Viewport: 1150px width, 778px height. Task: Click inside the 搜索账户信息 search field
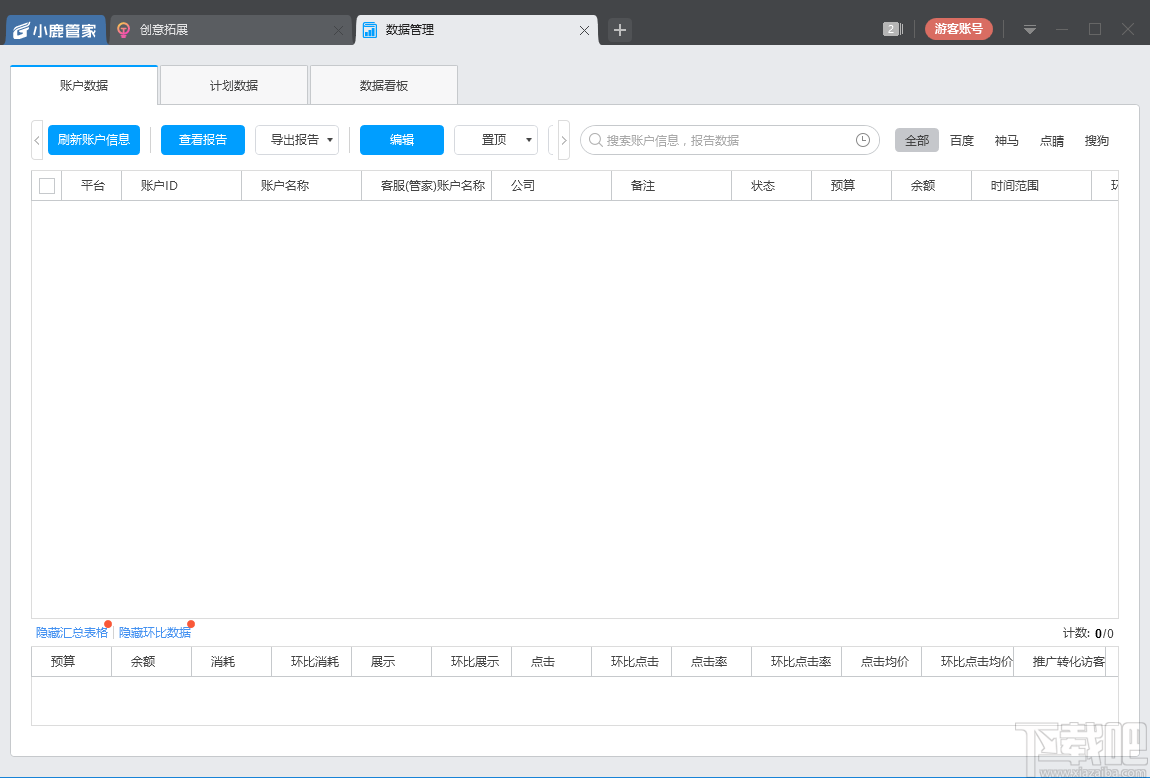point(720,140)
